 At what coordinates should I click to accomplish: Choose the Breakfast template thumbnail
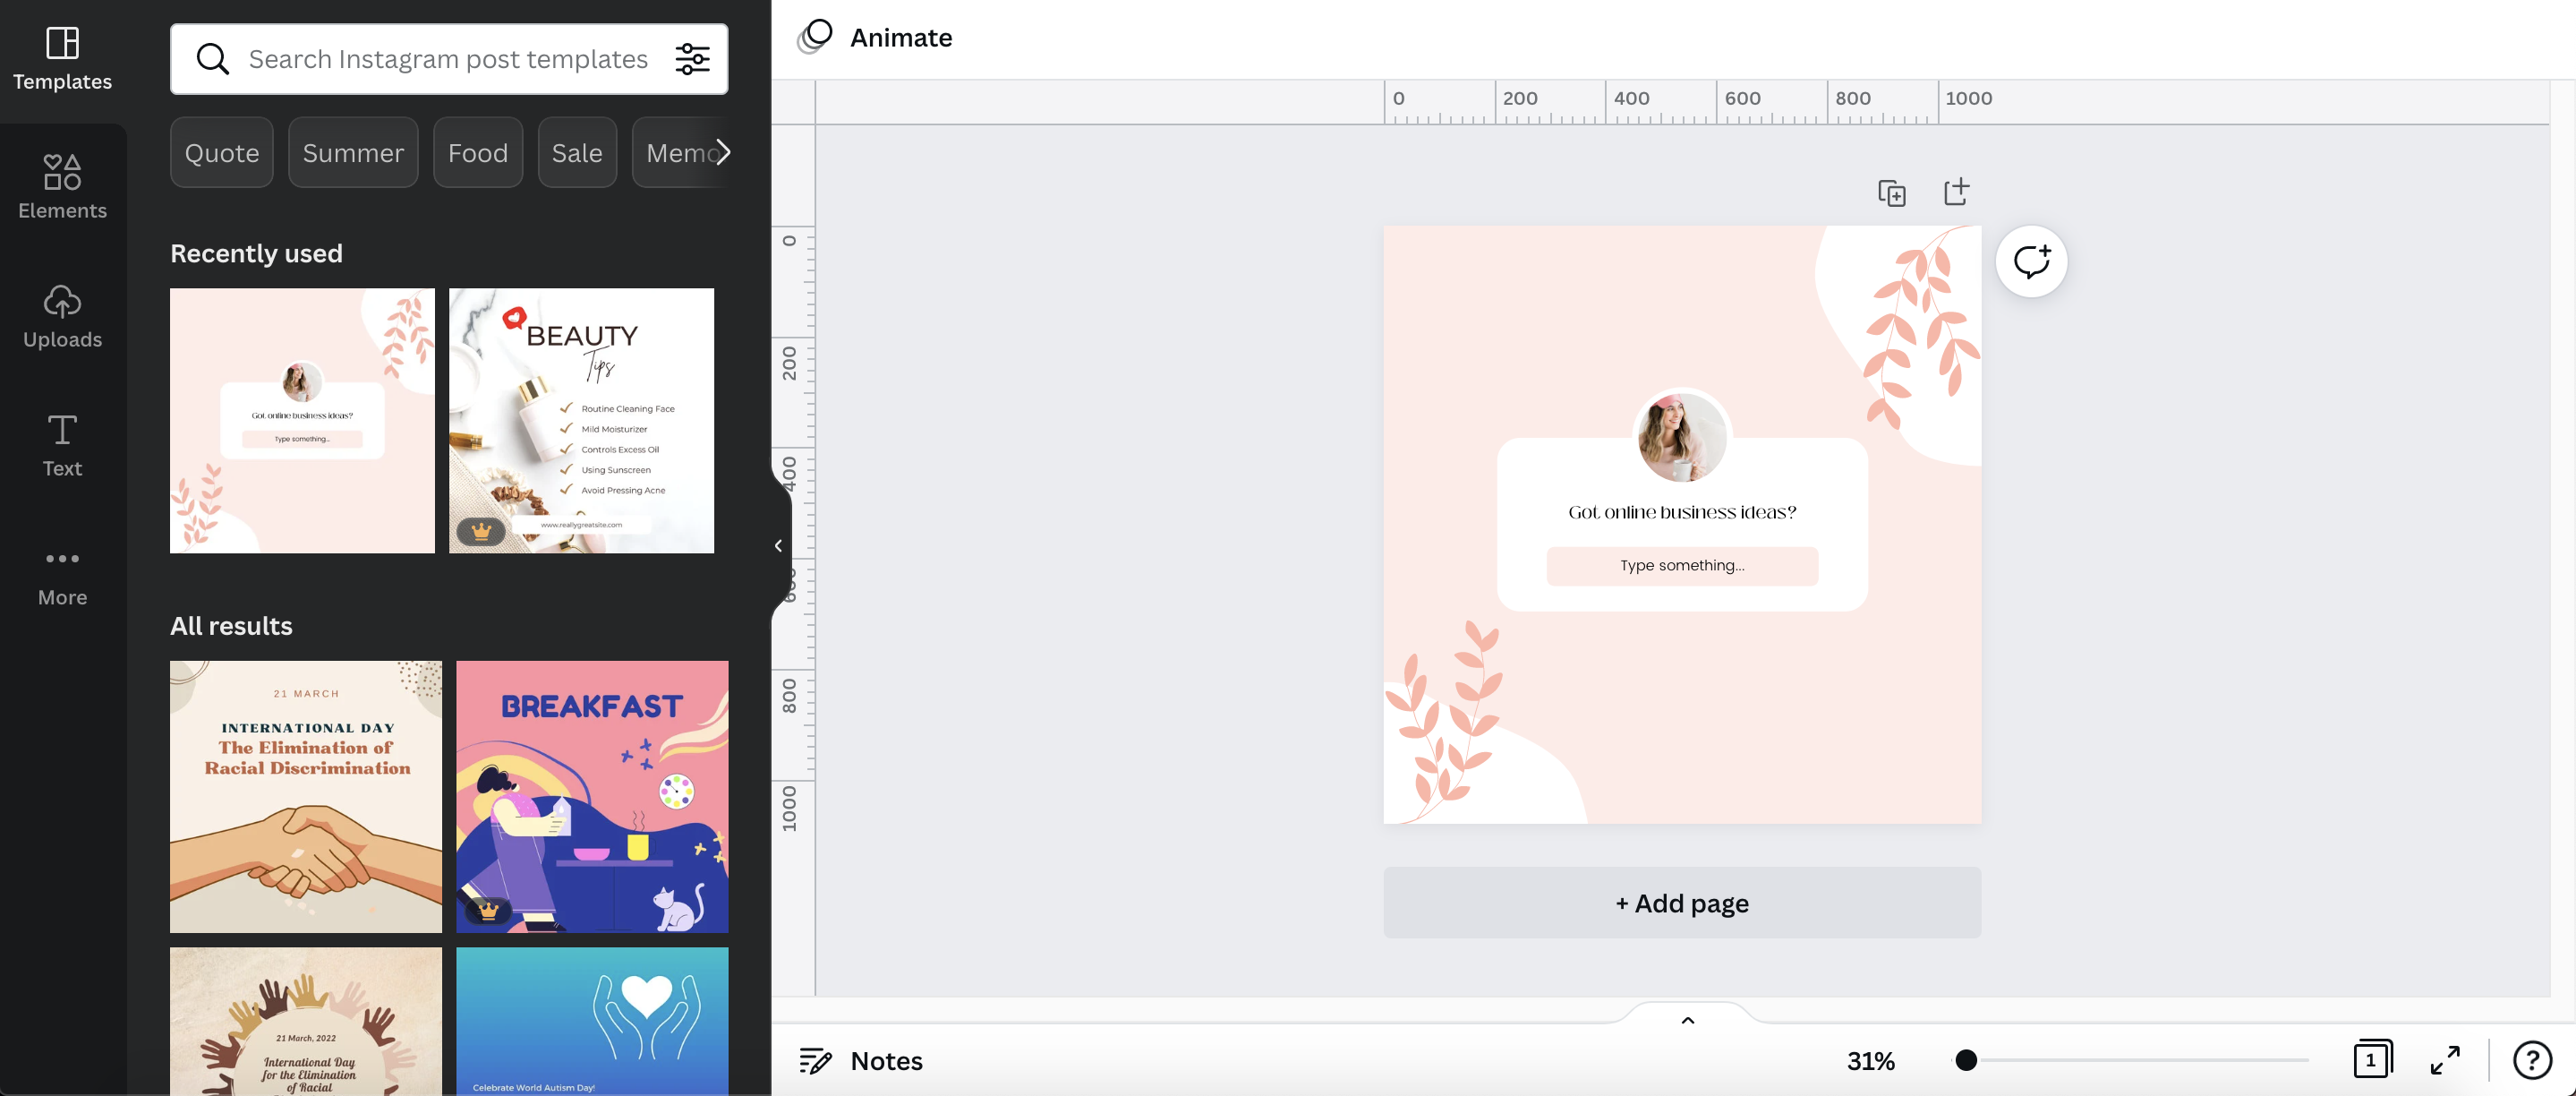[592, 797]
